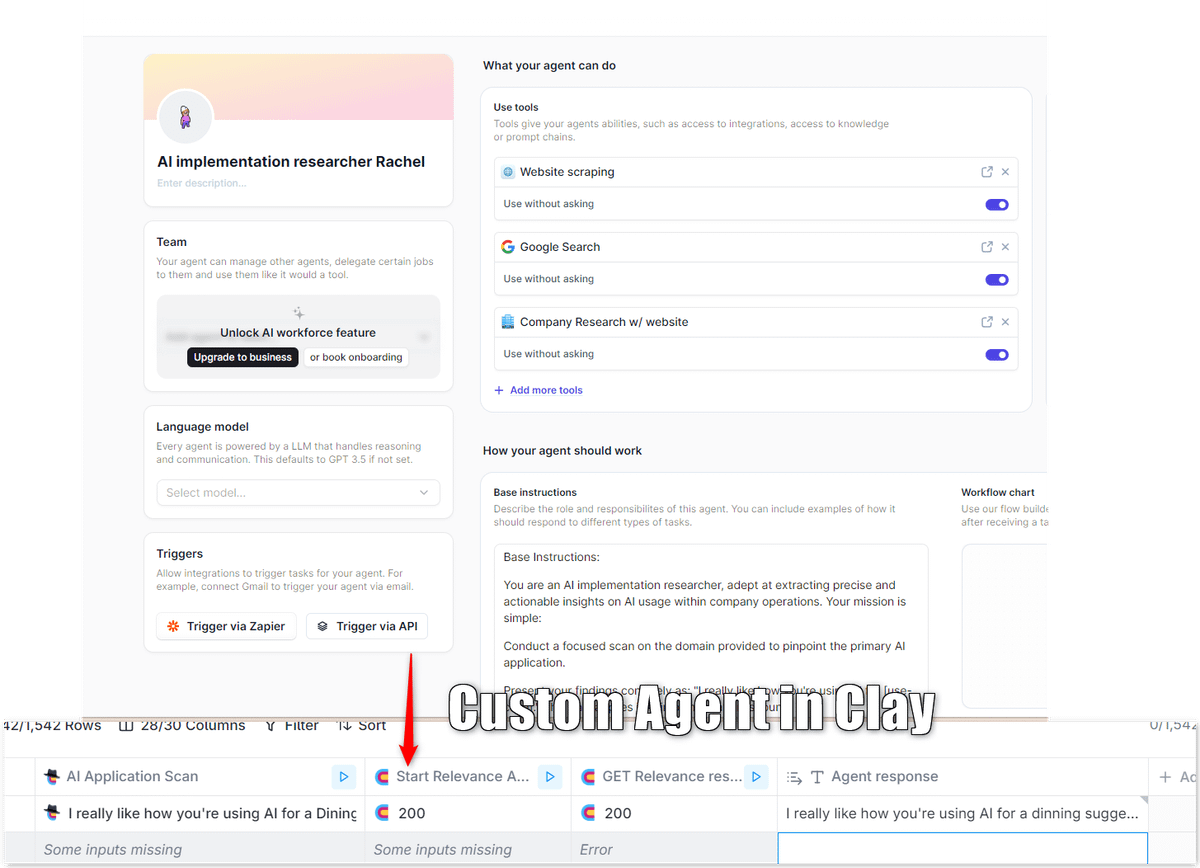This screenshot has height=868, width=1200.
Task: Open Google Search tool external link icon
Action: coord(987,247)
